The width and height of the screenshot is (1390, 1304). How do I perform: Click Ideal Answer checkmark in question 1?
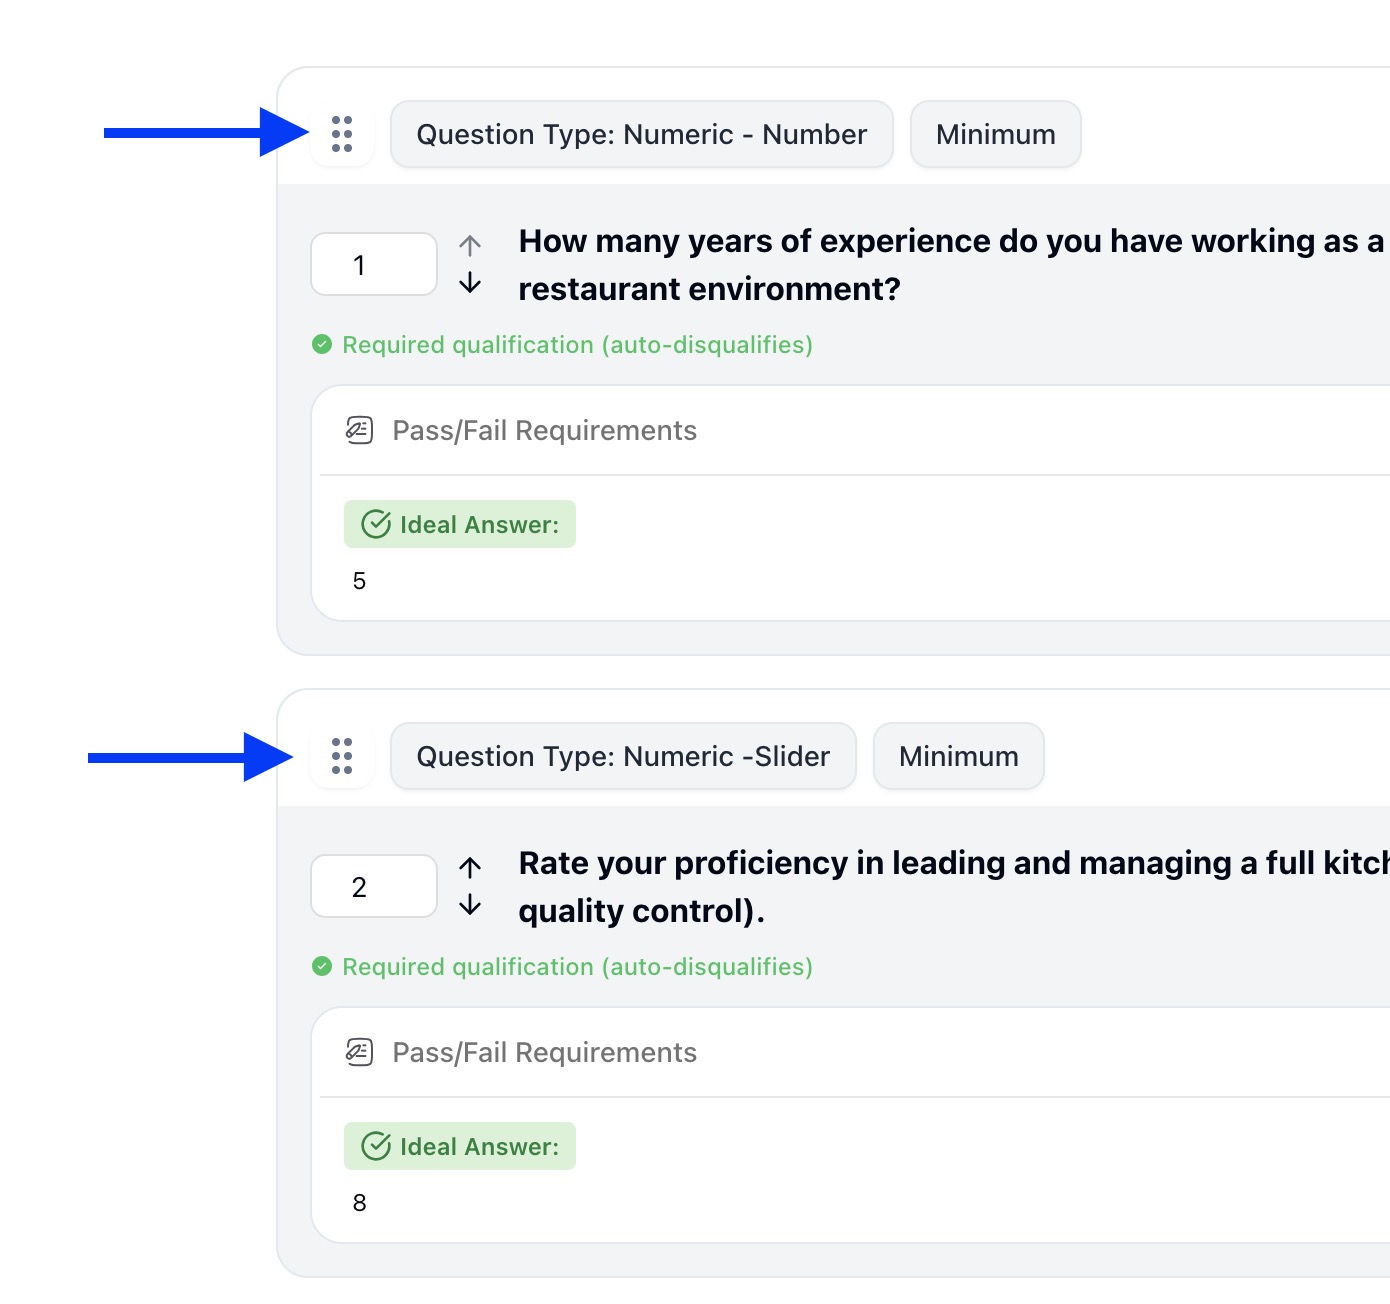click(376, 524)
